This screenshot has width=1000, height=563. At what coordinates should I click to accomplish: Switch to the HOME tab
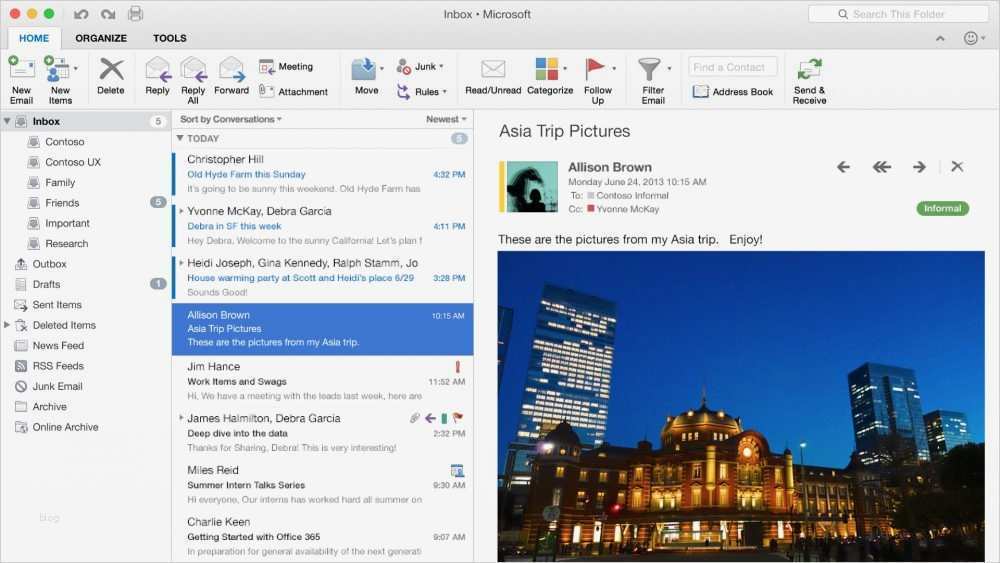point(34,38)
